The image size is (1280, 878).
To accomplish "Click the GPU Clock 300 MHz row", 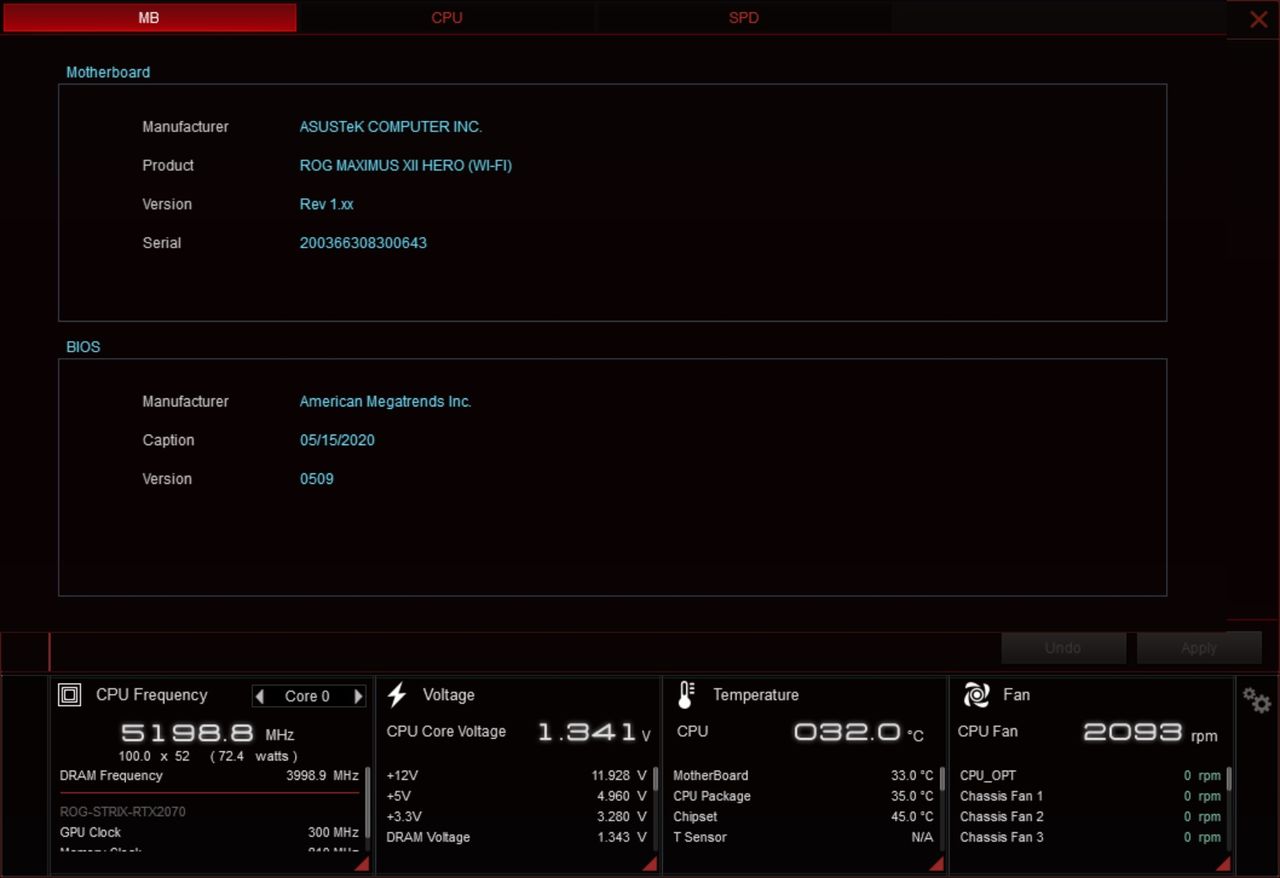I will coord(209,832).
